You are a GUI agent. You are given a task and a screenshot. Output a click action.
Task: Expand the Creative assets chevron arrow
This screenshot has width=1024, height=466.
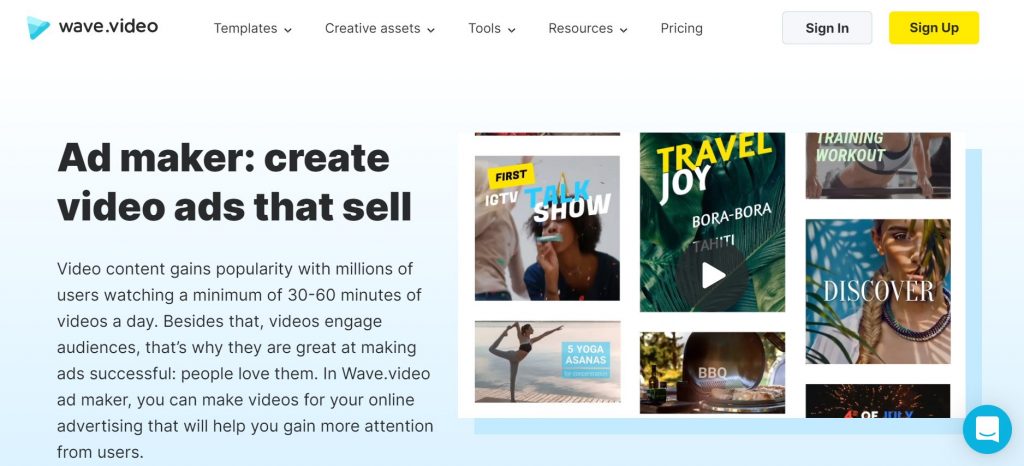click(431, 29)
